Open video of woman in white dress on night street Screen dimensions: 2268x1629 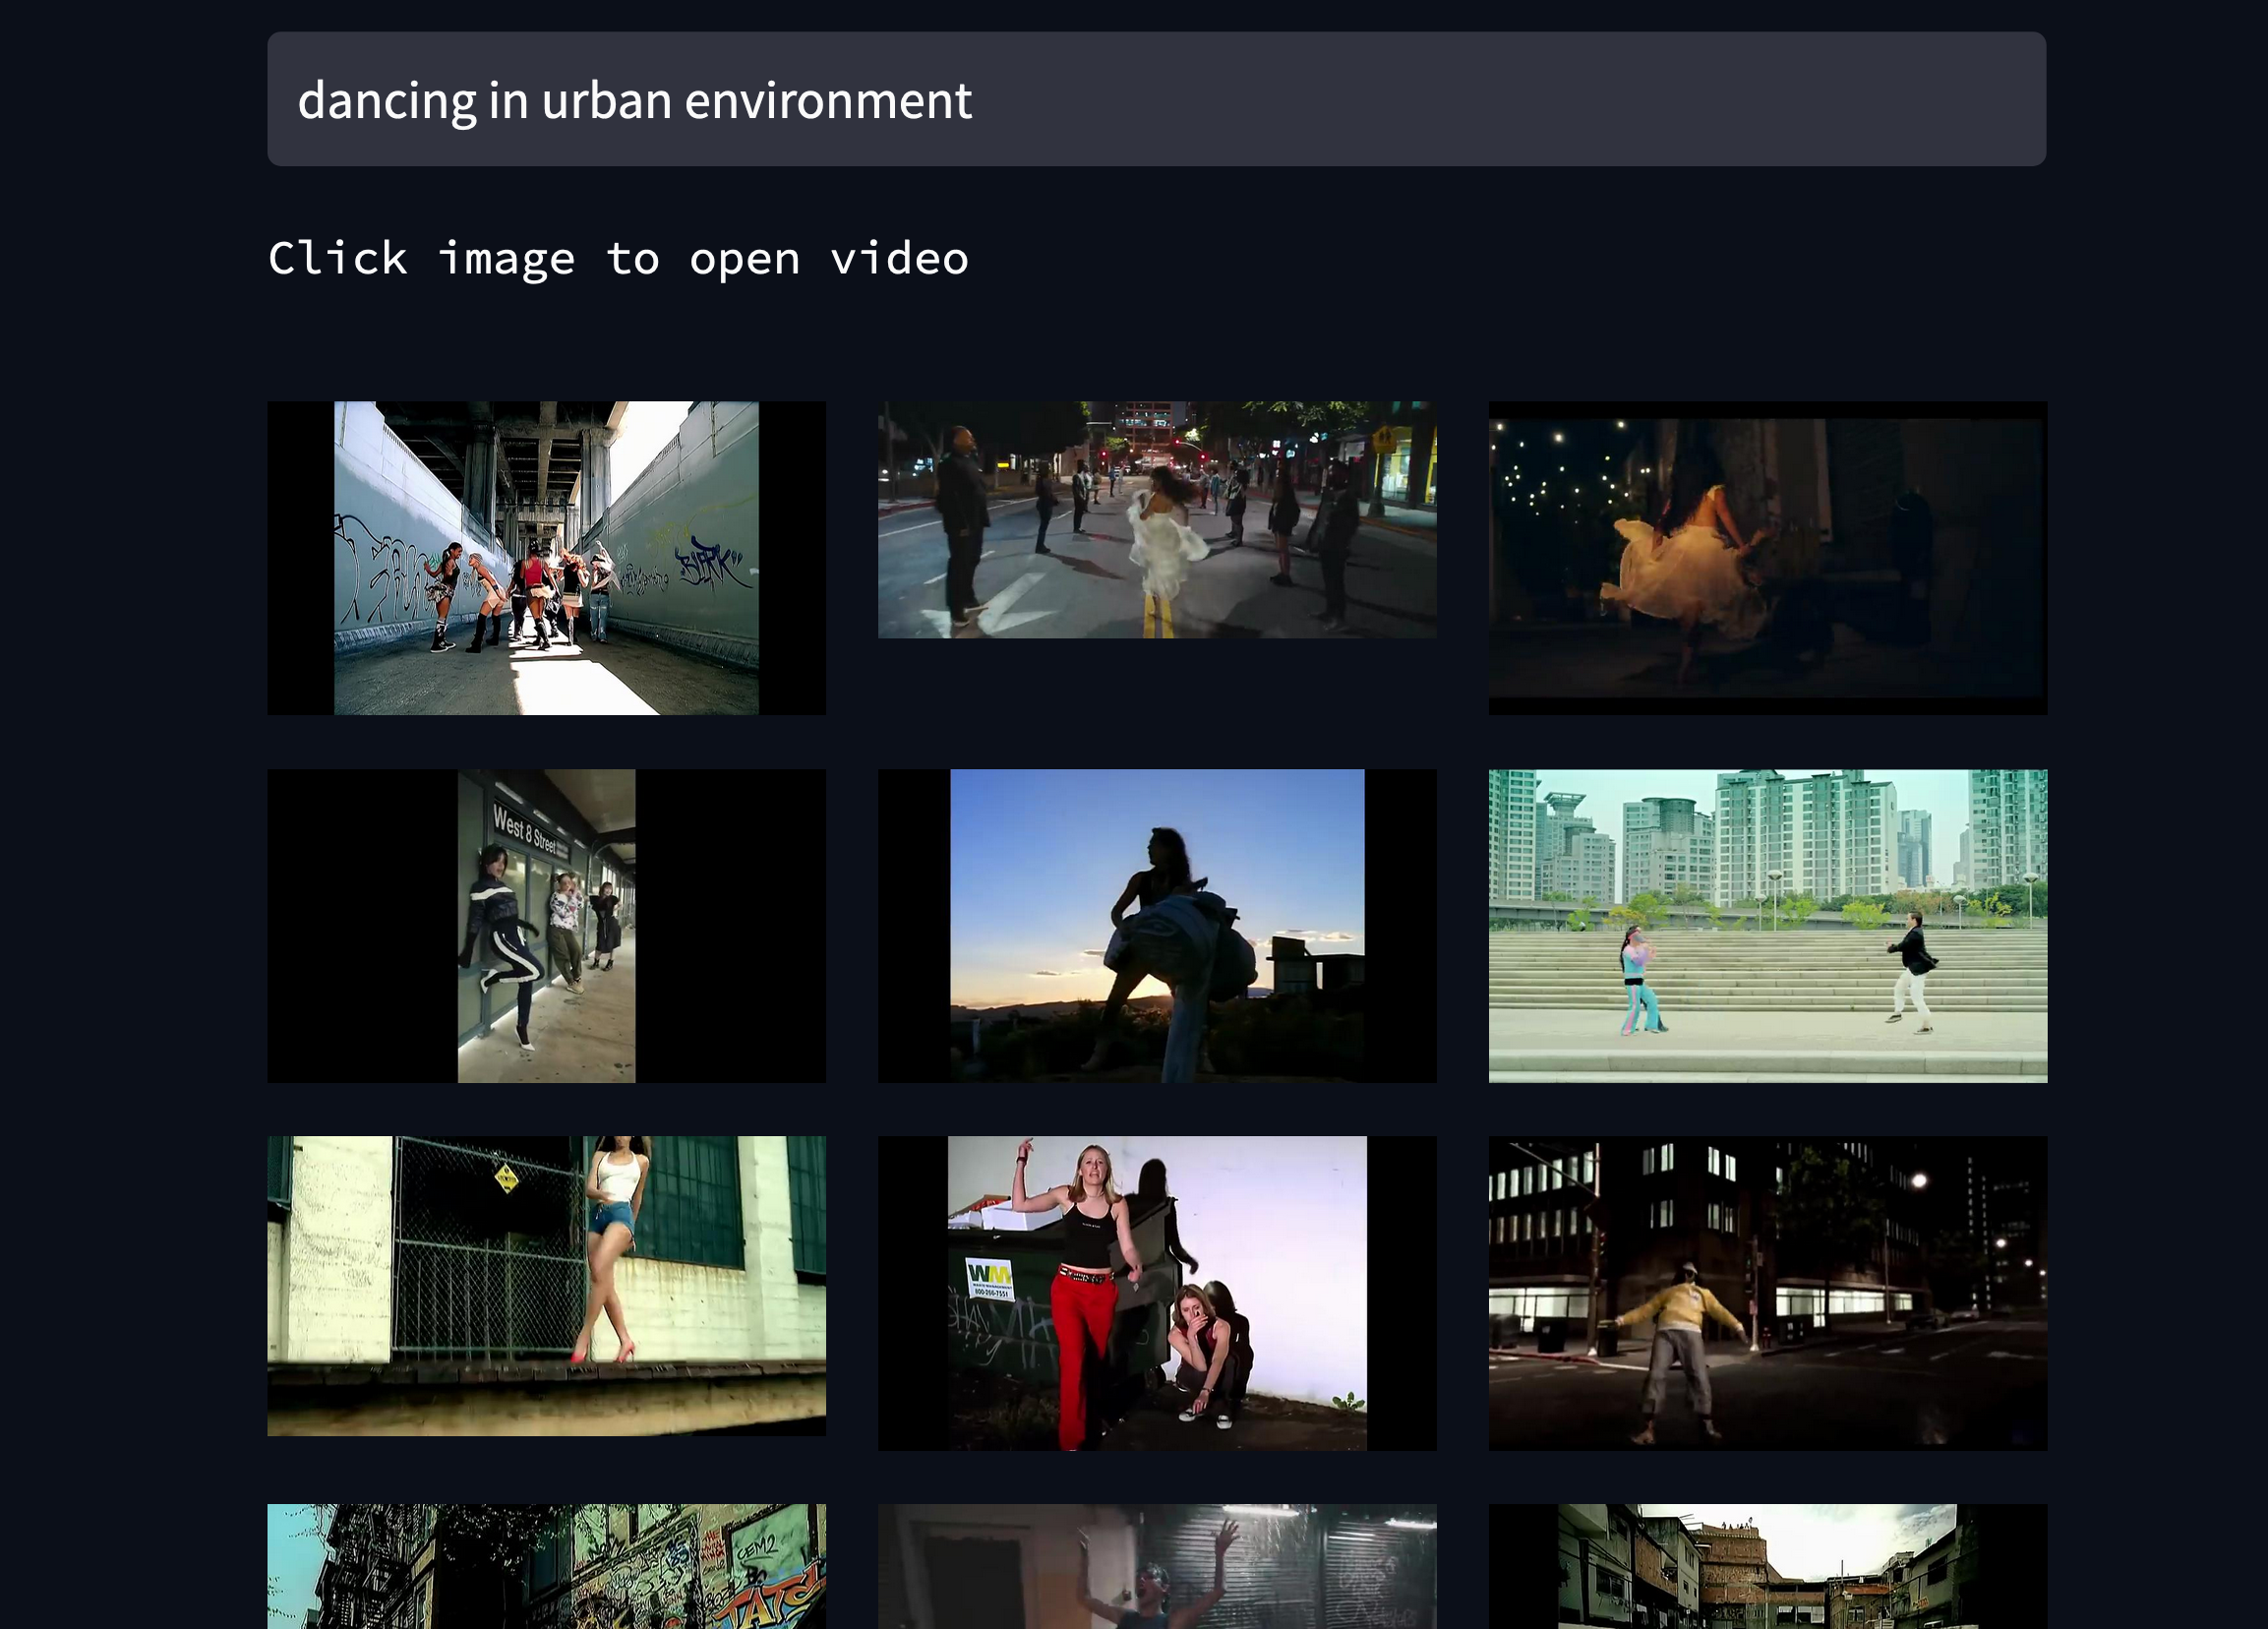pos(1157,520)
